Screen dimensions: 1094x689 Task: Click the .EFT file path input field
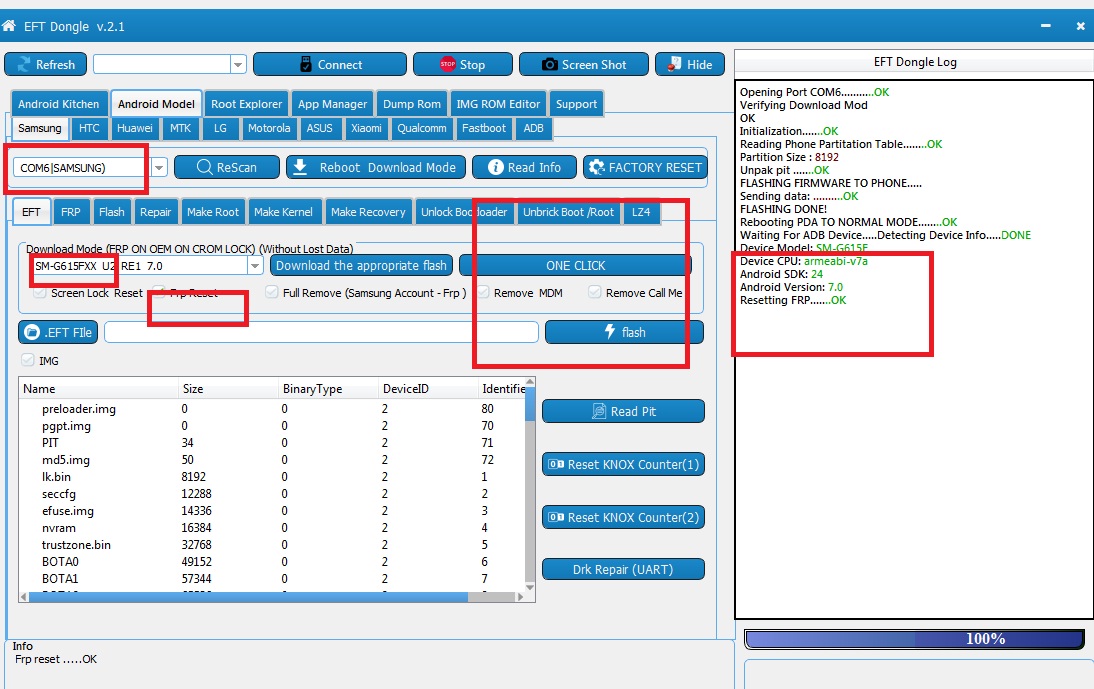click(x=322, y=333)
